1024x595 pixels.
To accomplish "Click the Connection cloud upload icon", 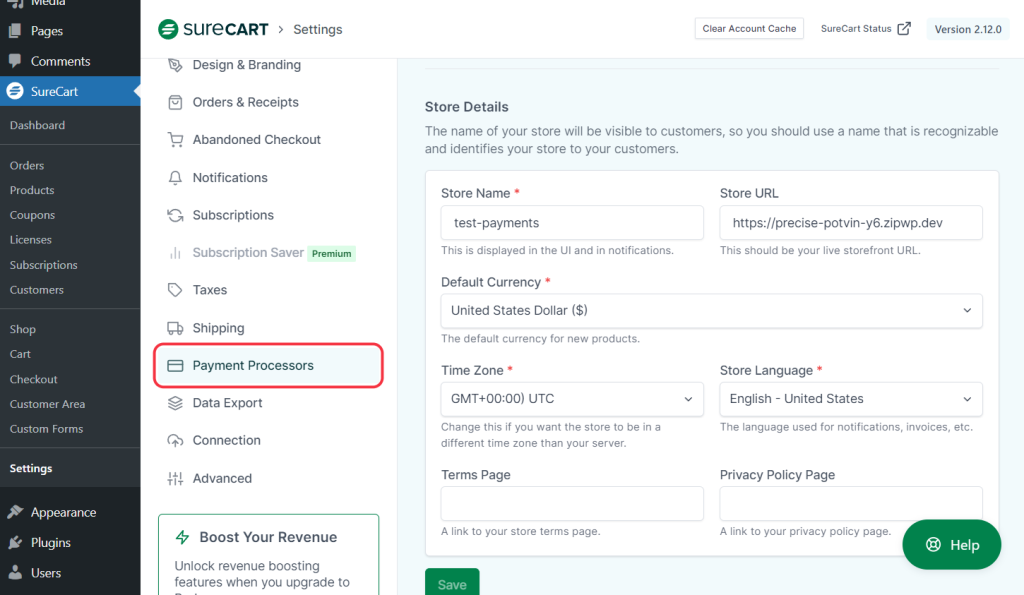I will point(175,441).
